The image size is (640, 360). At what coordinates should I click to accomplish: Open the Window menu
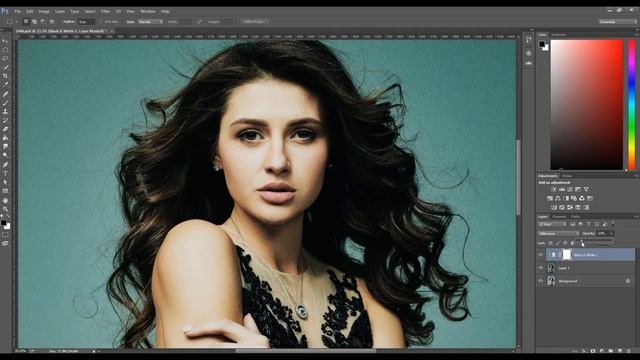point(147,11)
